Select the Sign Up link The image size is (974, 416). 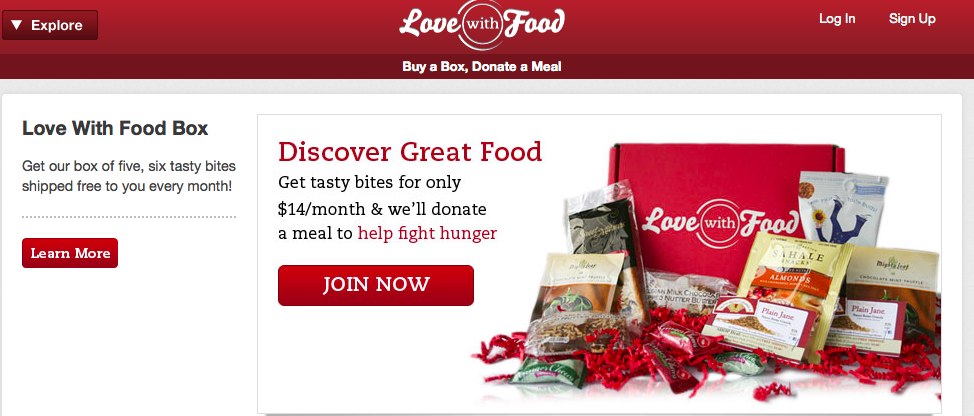[912, 19]
